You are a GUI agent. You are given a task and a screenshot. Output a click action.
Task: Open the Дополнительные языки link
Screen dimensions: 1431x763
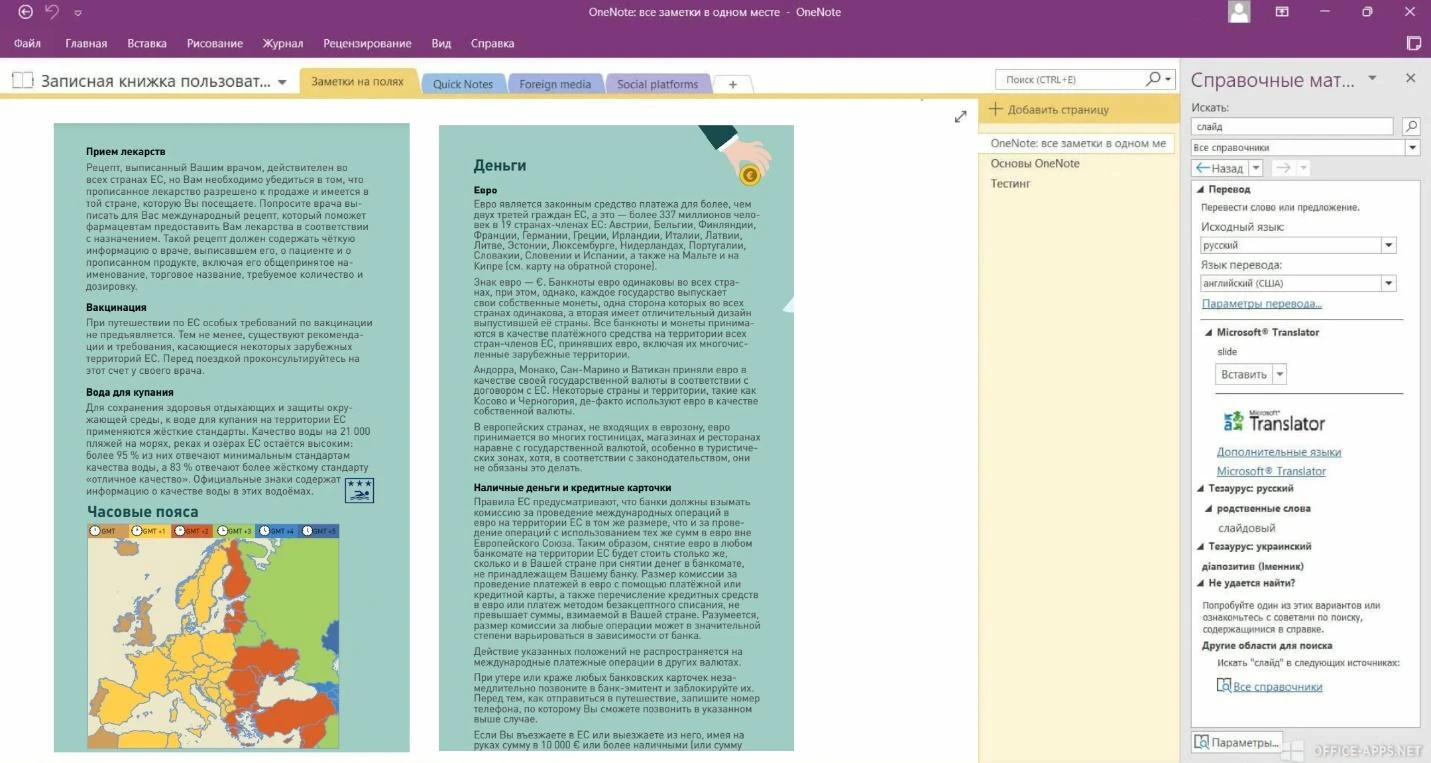tap(1279, 452)
